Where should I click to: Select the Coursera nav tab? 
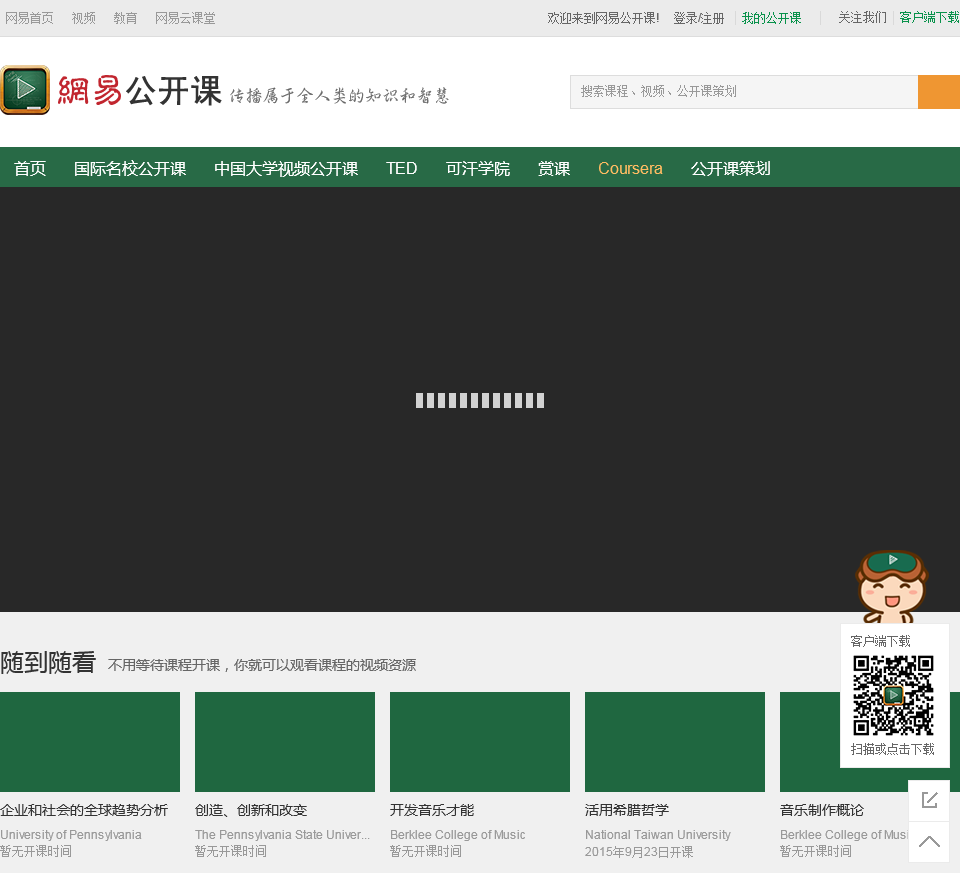pos(630,168)
